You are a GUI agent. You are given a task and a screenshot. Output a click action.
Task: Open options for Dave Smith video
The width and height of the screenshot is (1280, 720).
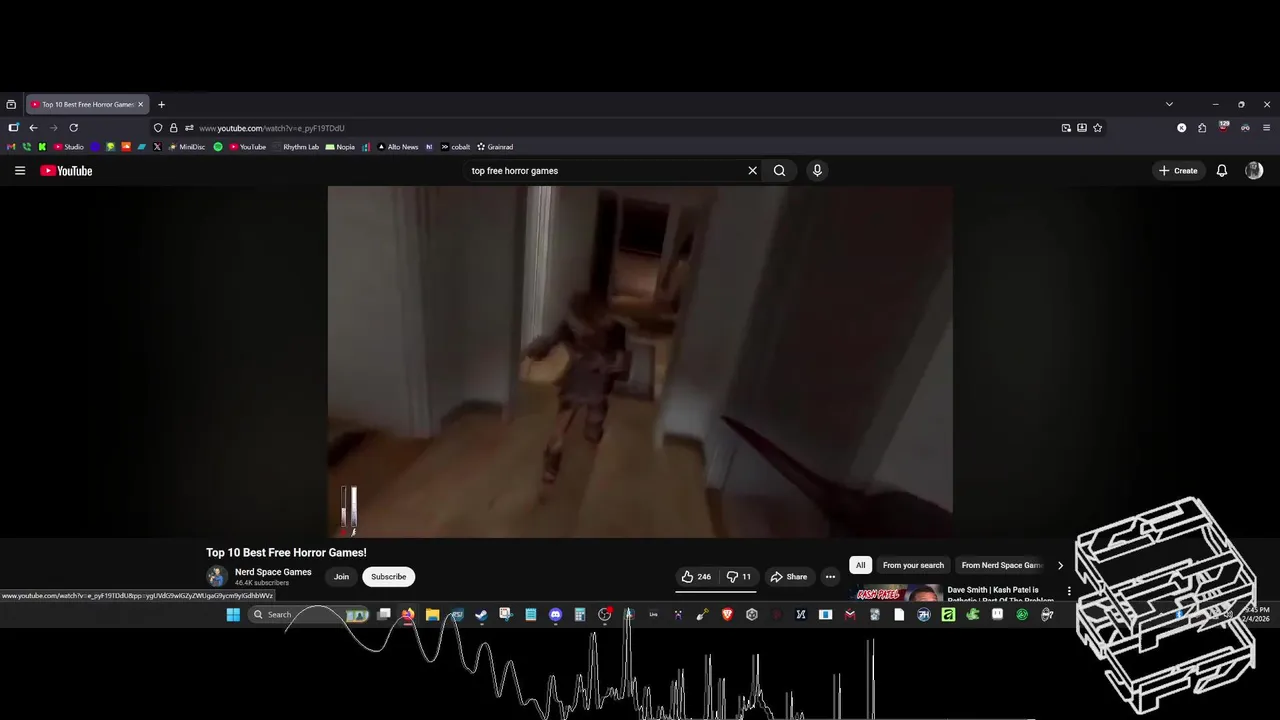click(1068, 591)
